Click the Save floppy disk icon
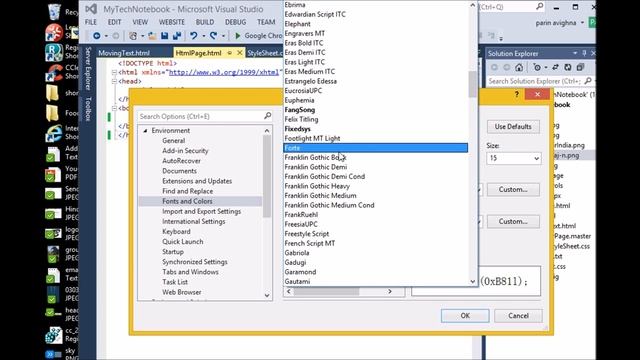Viewport: 640px width, 360px height. click(164, 36)
